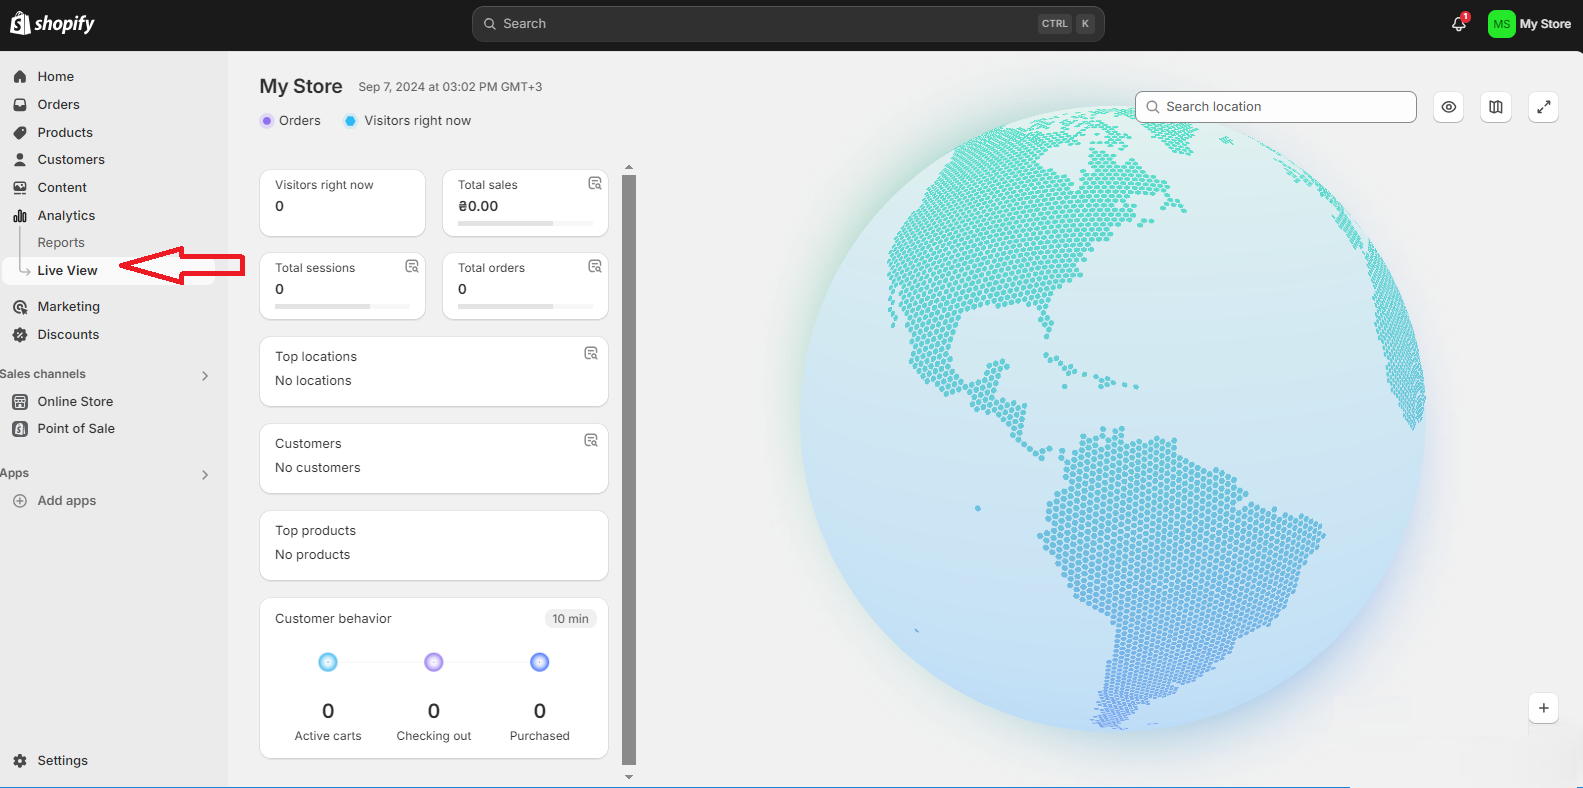Expand the Apps section chevron
This screenshot has height=788, width=1583.
pyautogui.click(x=205, y=475)
